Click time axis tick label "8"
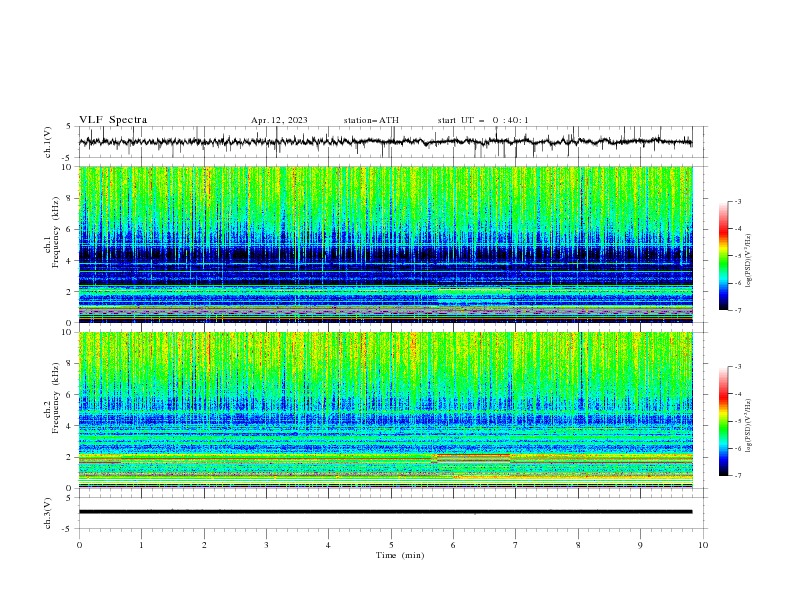Image resolution: width=792 pixels, height=612 pixels. pyautogui.click(x=578, y=545)
